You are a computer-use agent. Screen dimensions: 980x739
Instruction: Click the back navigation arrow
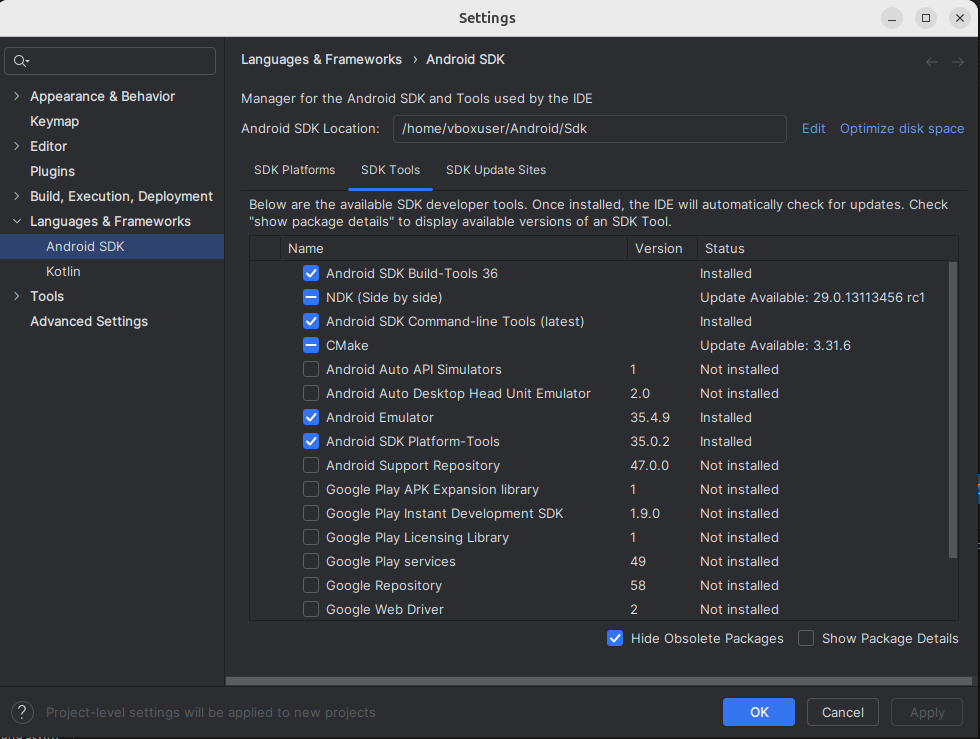click(x=932, y=61)
